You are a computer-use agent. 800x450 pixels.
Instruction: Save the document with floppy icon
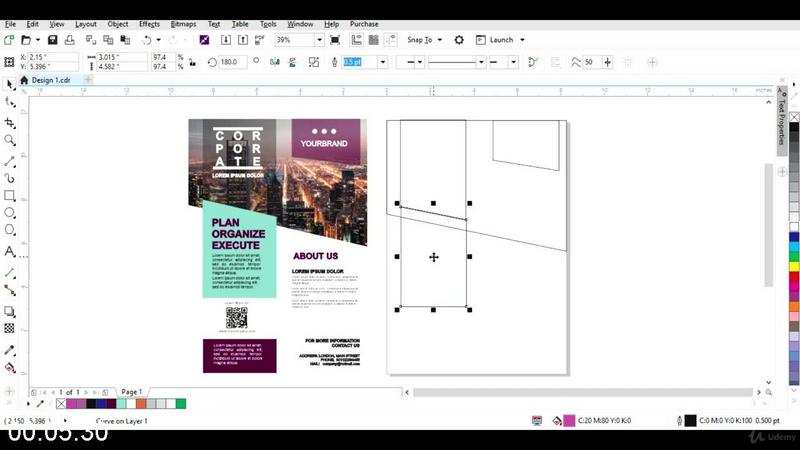click(53, 40)
